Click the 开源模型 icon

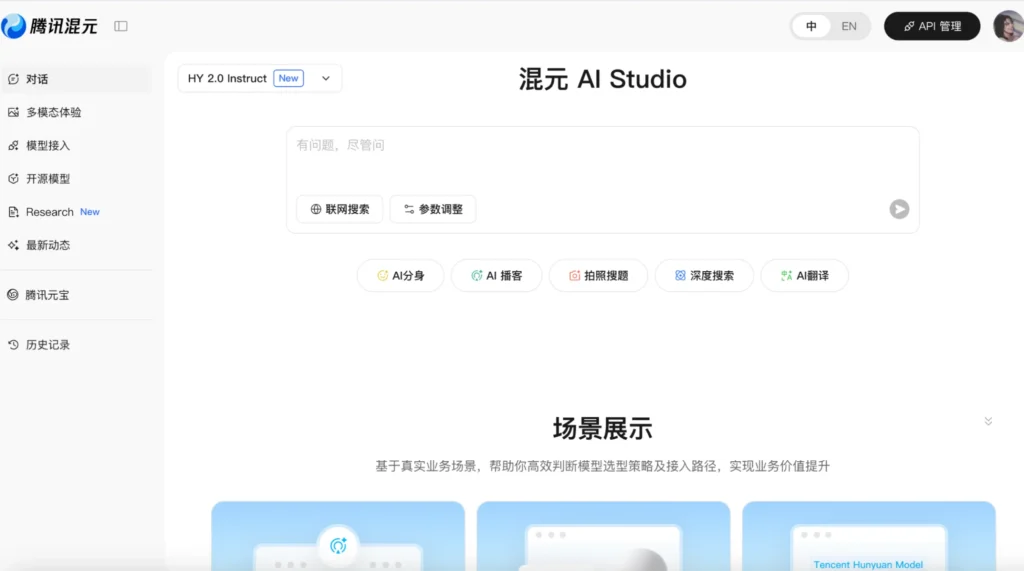tap(13, 178)
